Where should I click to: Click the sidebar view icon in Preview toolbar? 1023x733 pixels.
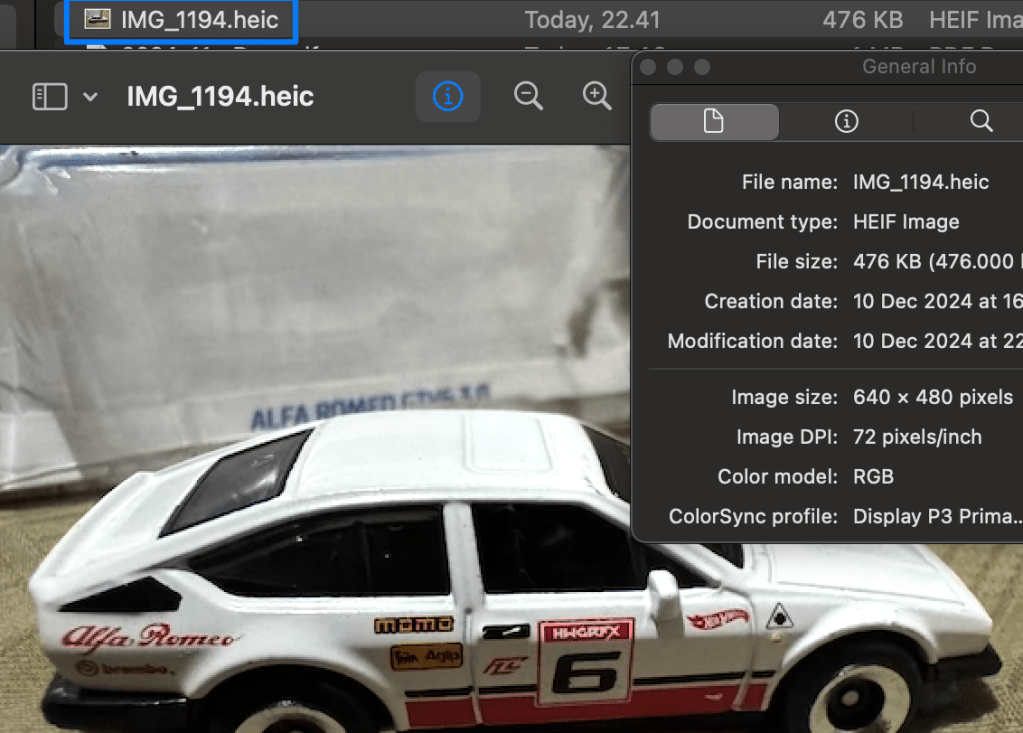(x=49, y=97)
